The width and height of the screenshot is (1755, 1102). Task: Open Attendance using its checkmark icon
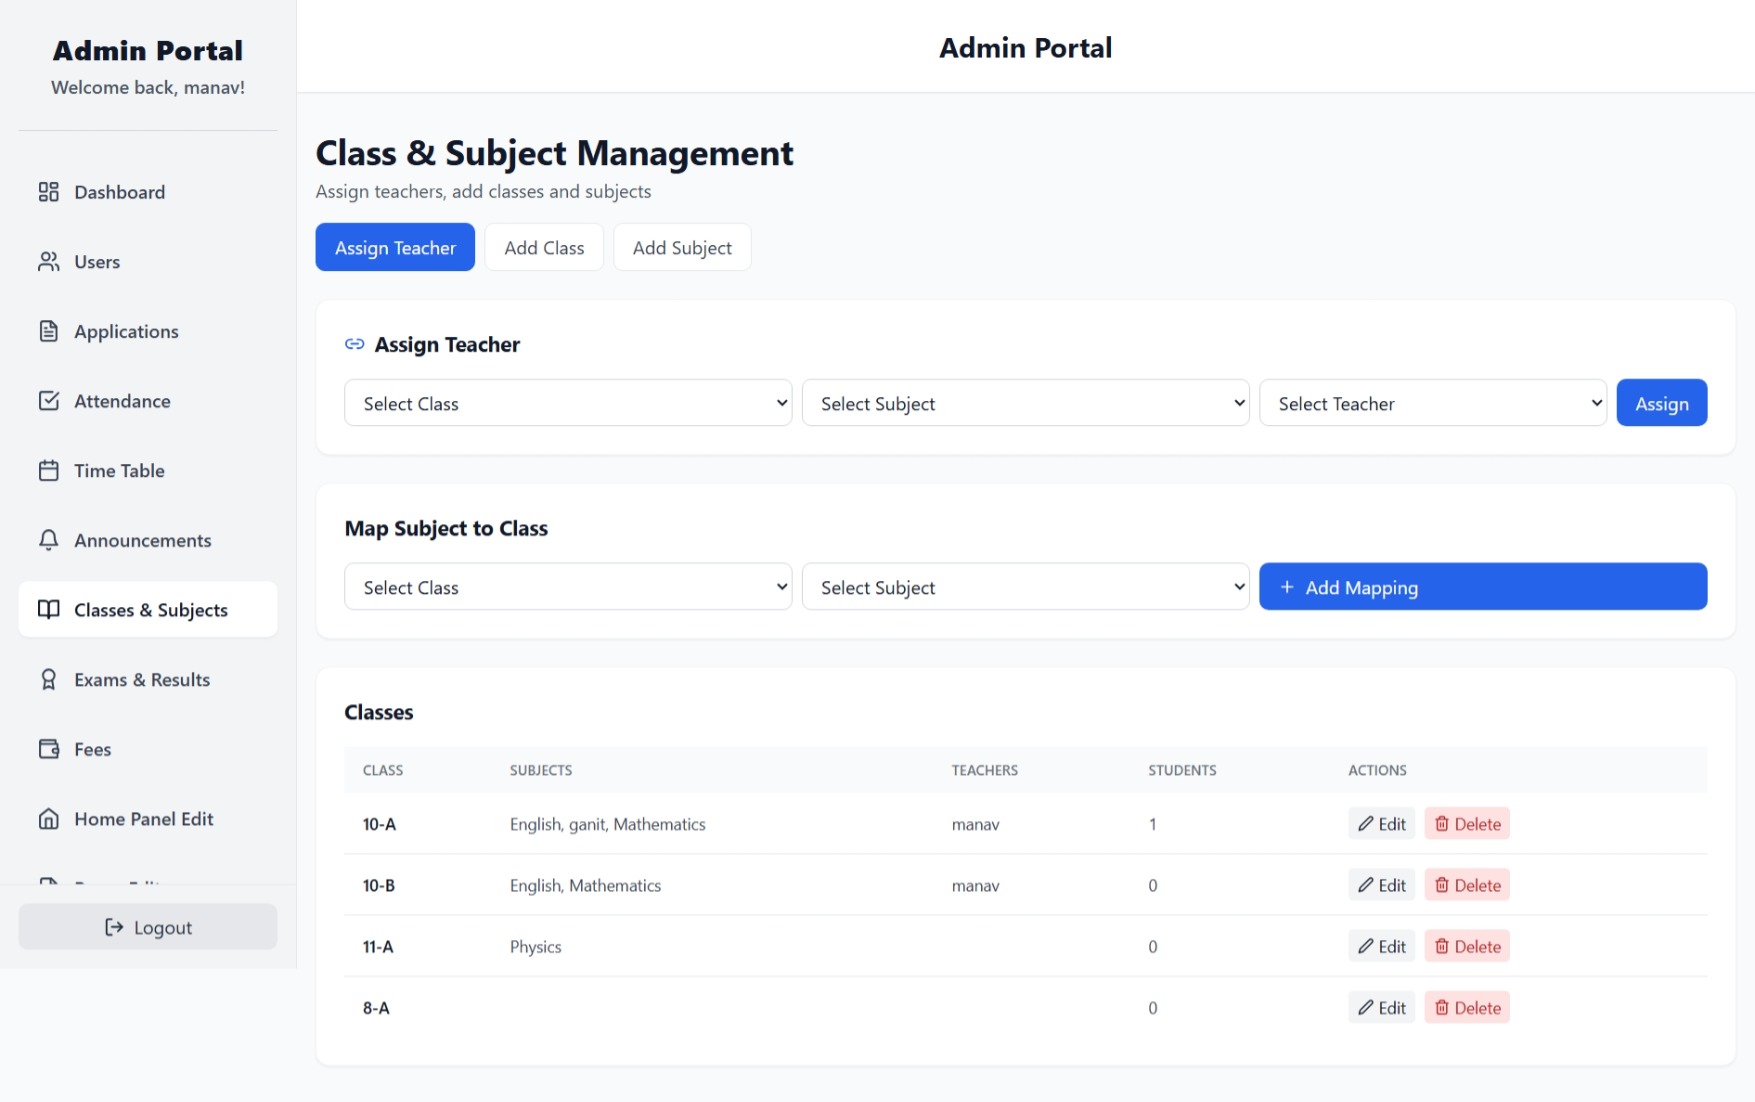48,400
